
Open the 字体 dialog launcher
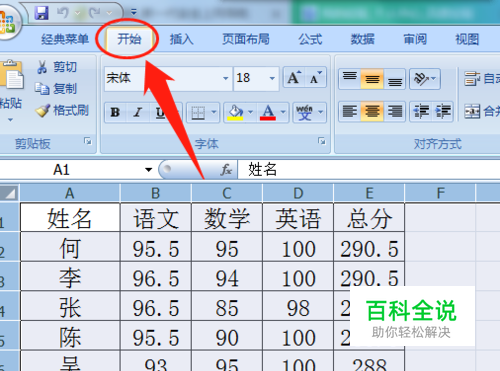tap(322, 141)
